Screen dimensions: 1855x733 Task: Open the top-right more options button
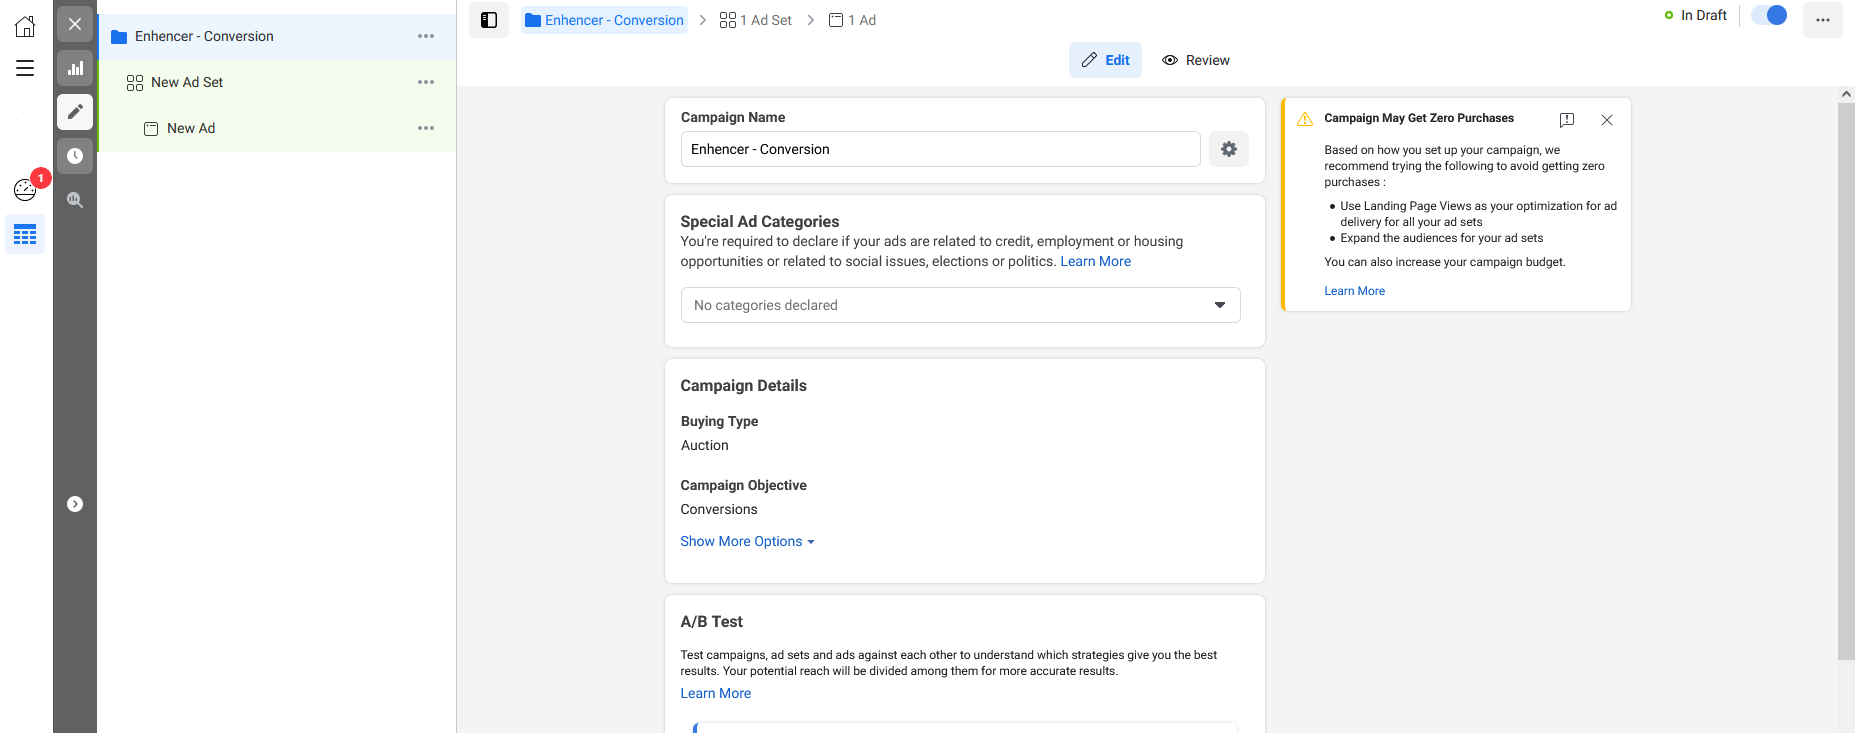1823,20
